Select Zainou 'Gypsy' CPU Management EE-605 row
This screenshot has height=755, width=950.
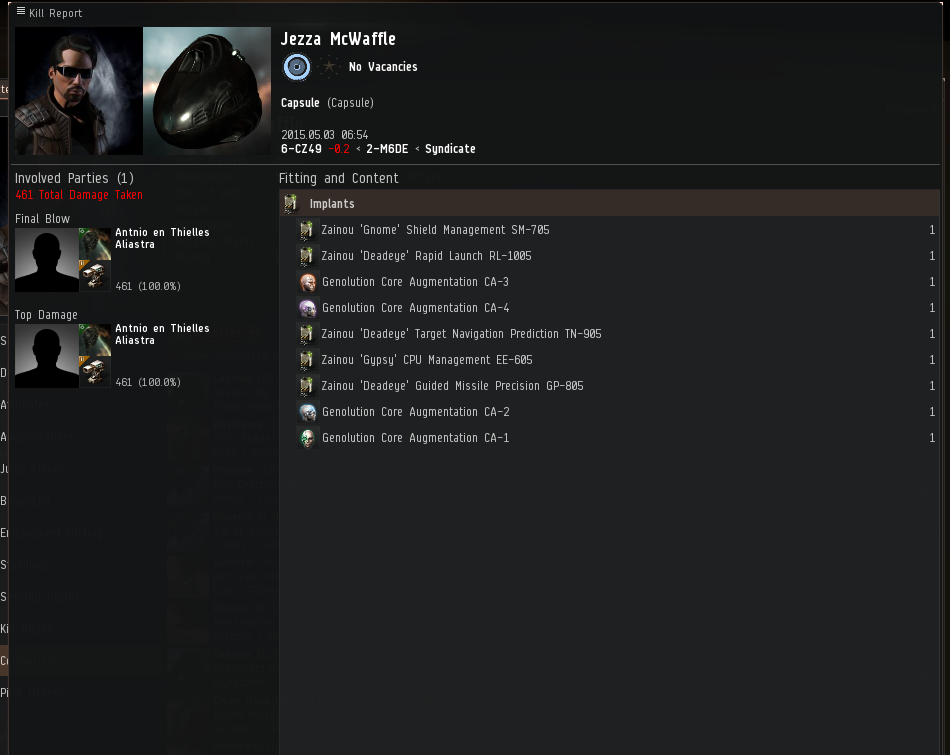coord(617,360)
